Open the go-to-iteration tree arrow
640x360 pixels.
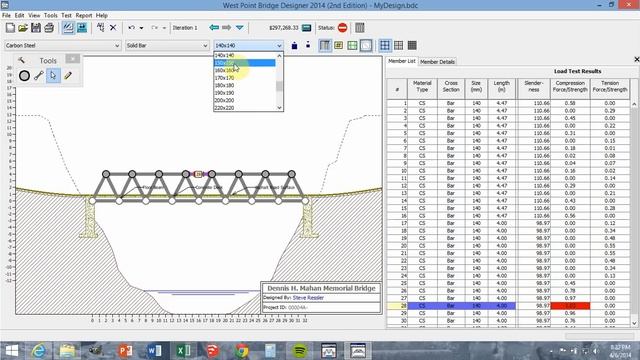pyautogui.click(x=240, y=27)
